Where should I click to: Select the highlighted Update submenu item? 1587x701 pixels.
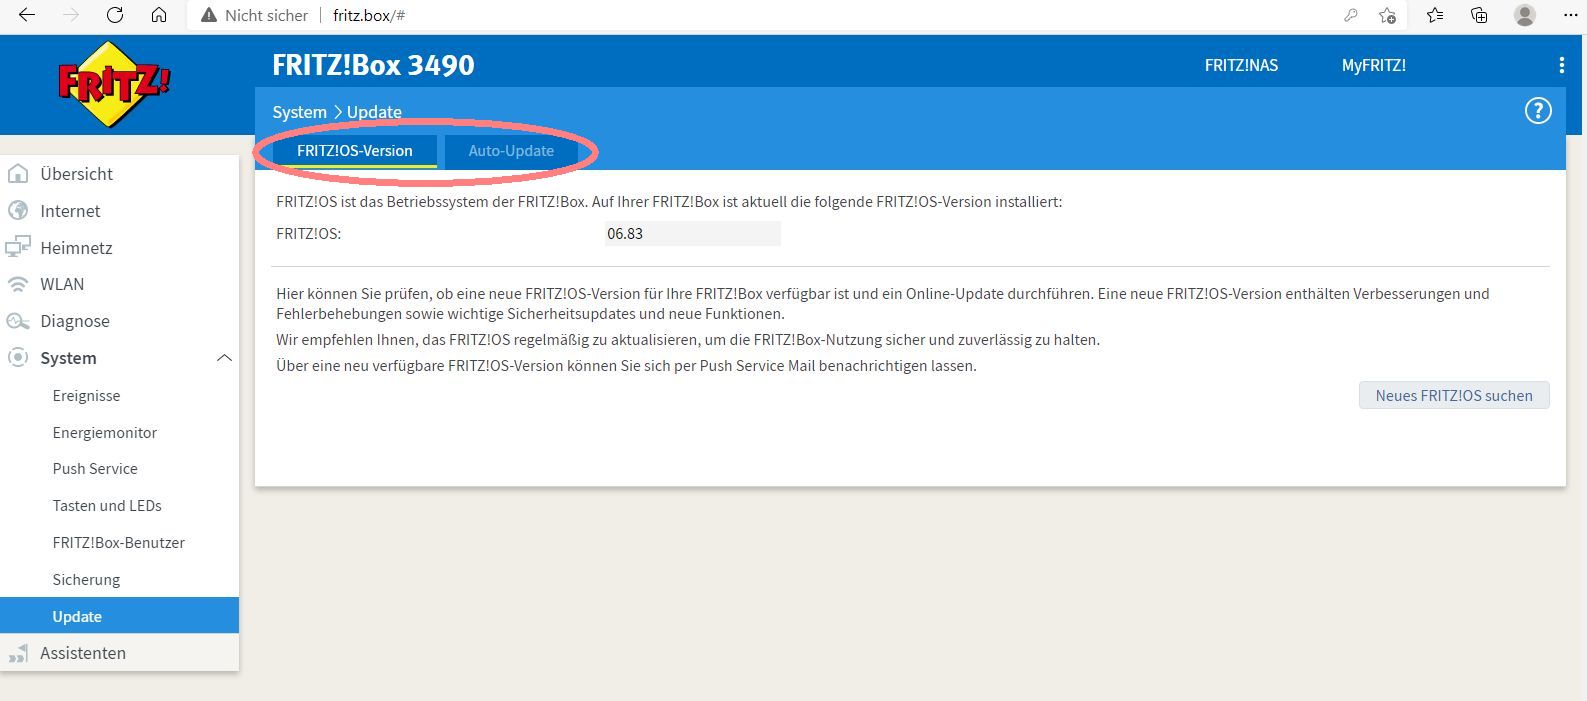coord(119,616)
